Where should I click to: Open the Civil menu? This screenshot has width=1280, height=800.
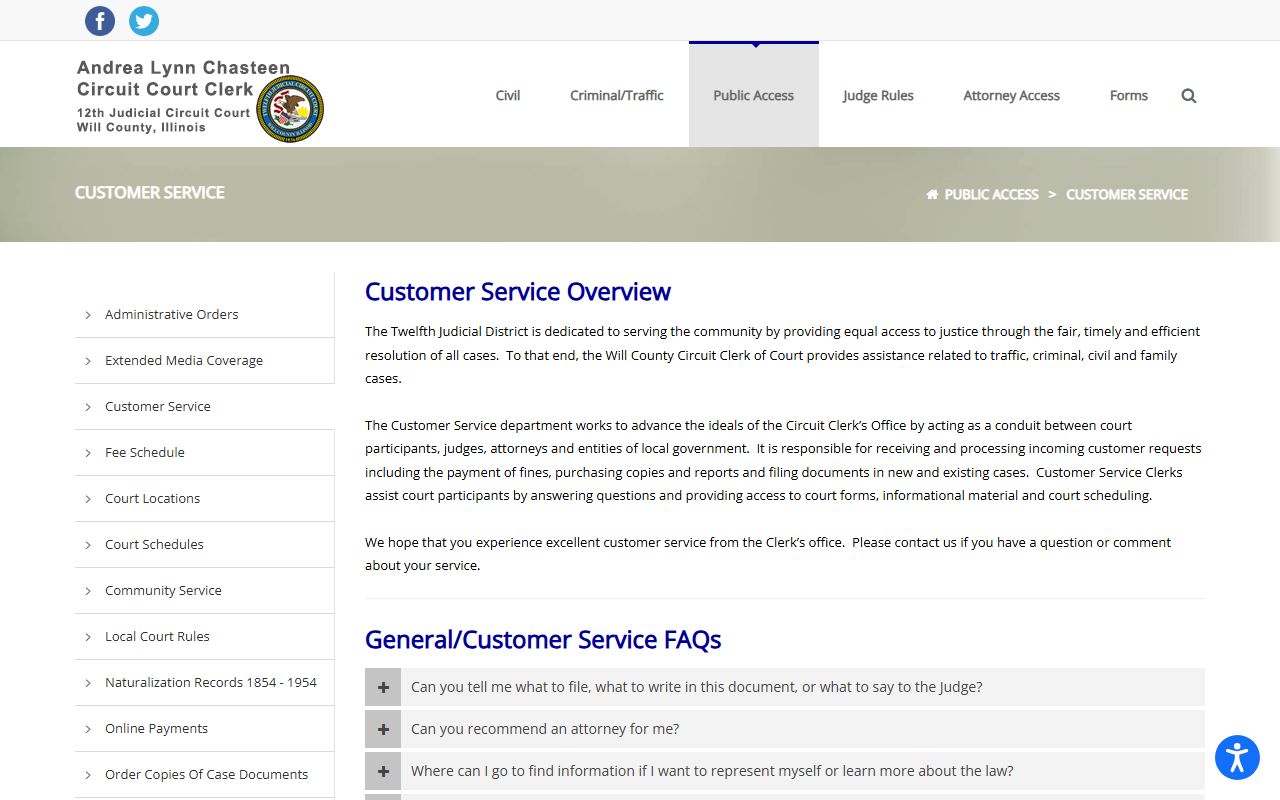pos(508,96)
